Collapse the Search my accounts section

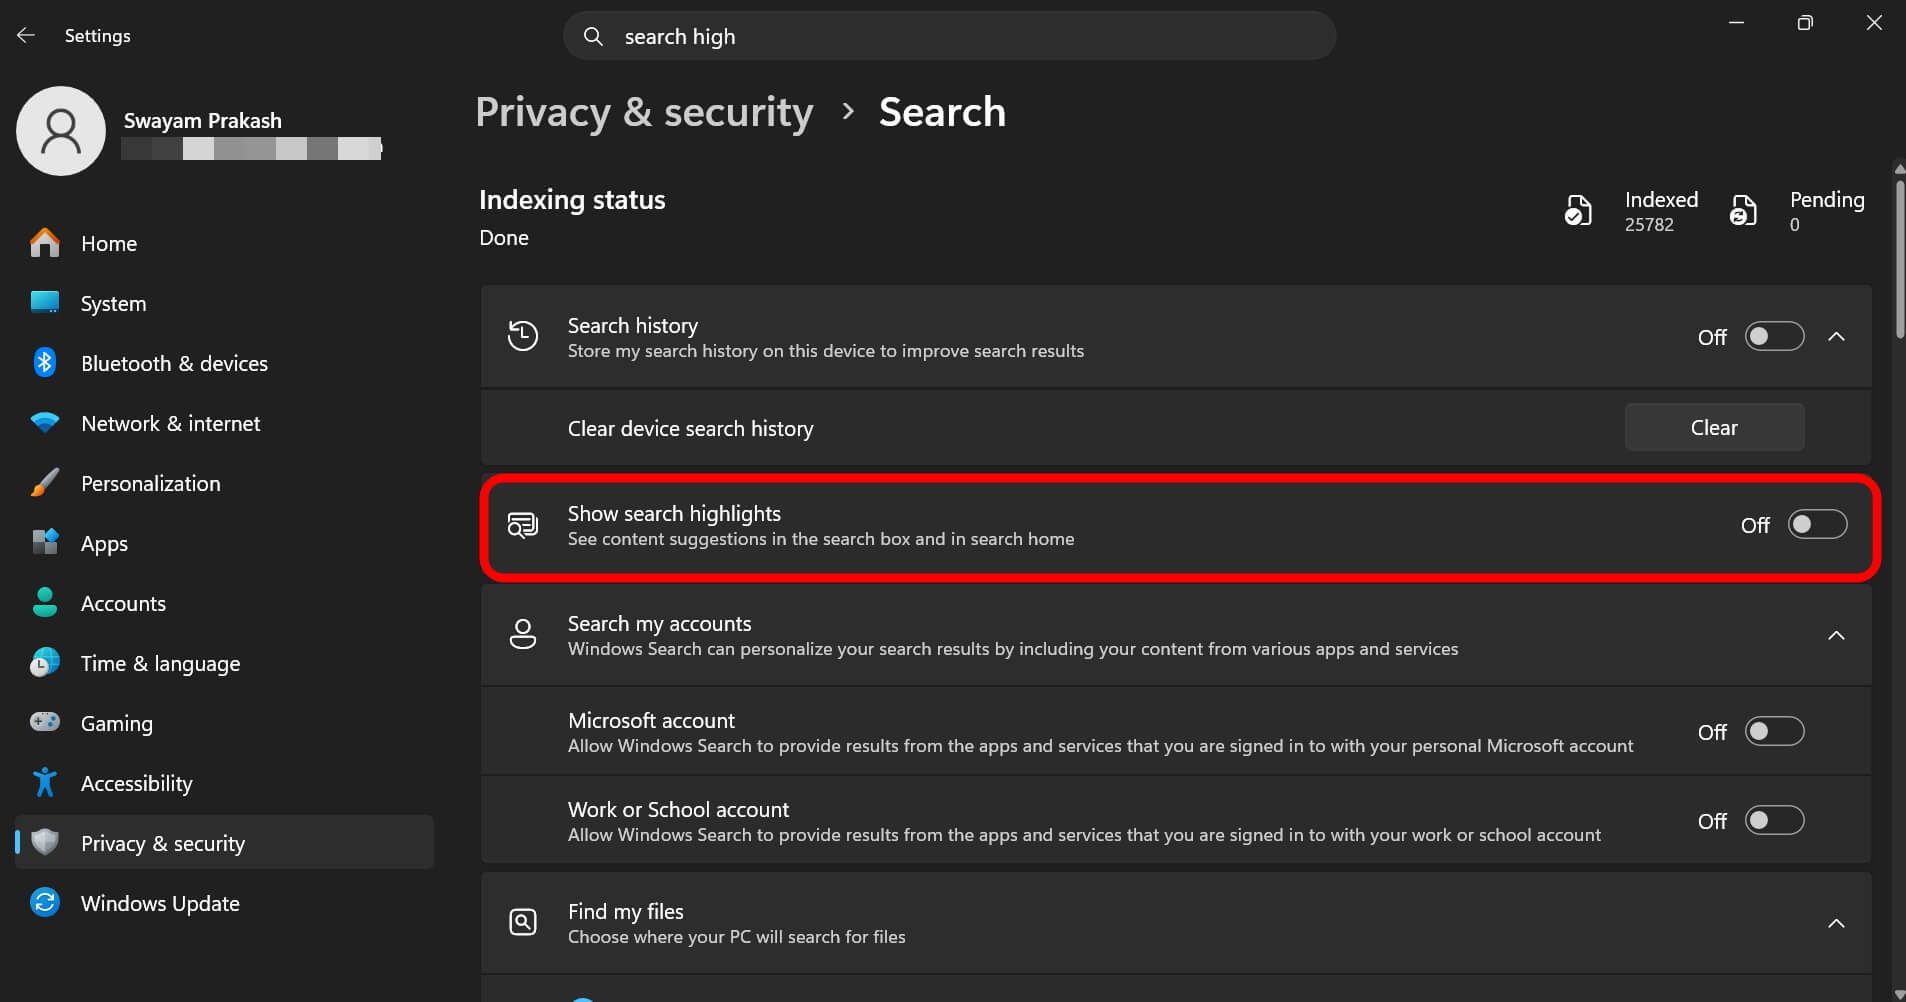pos(1837,635)
